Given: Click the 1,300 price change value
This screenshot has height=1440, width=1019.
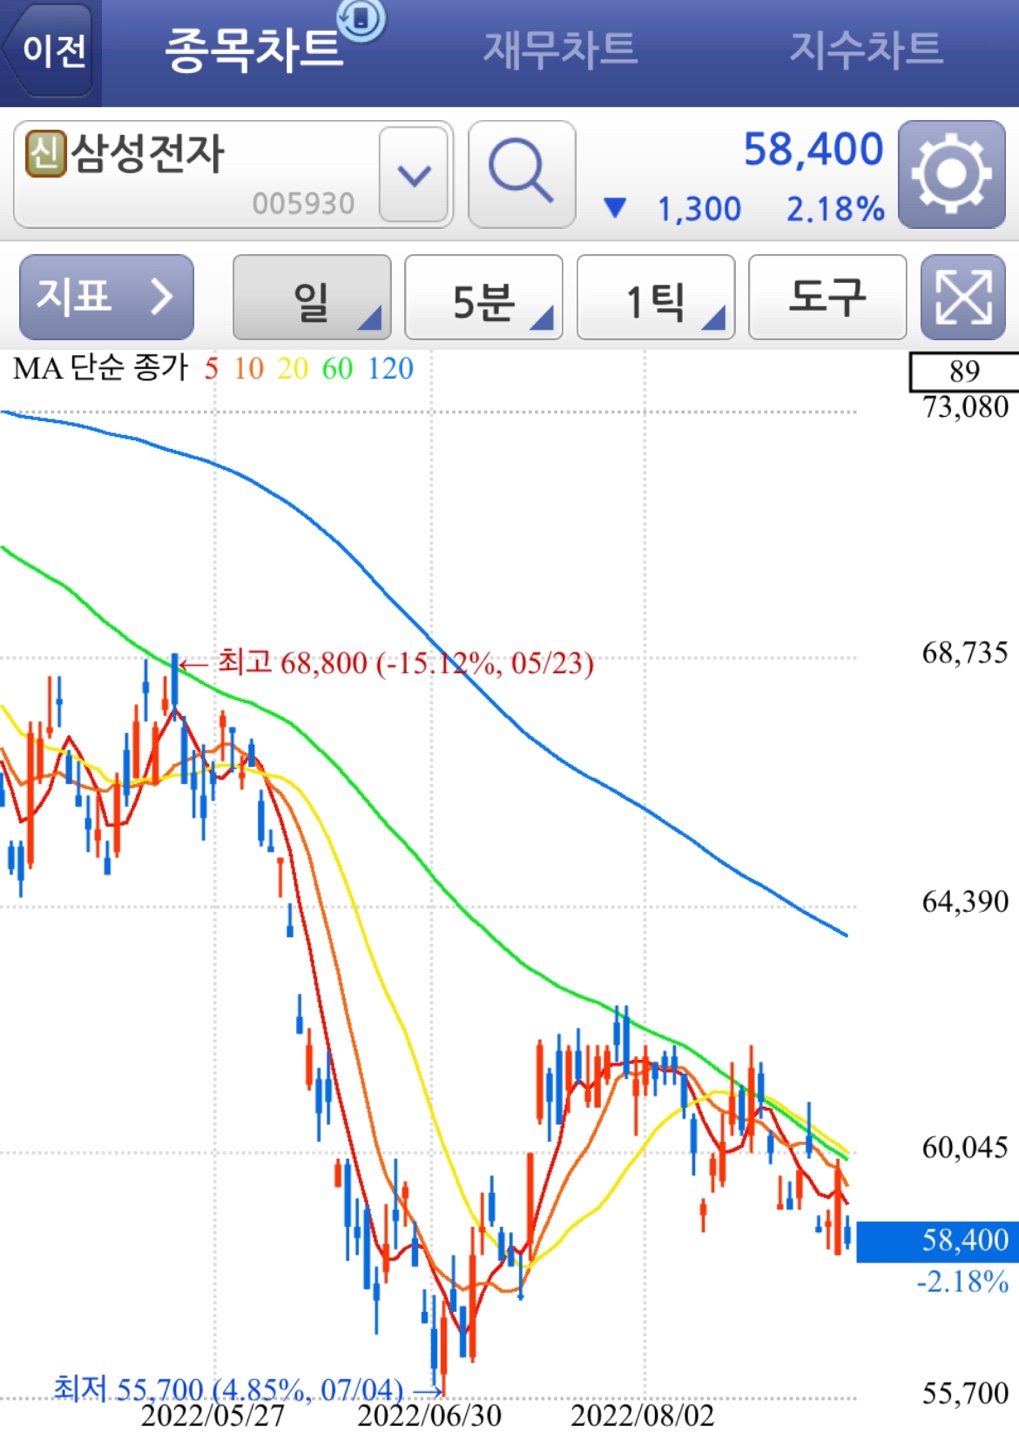Looking at the screenshot, I should pyautogui.click(x=699, y=209).
